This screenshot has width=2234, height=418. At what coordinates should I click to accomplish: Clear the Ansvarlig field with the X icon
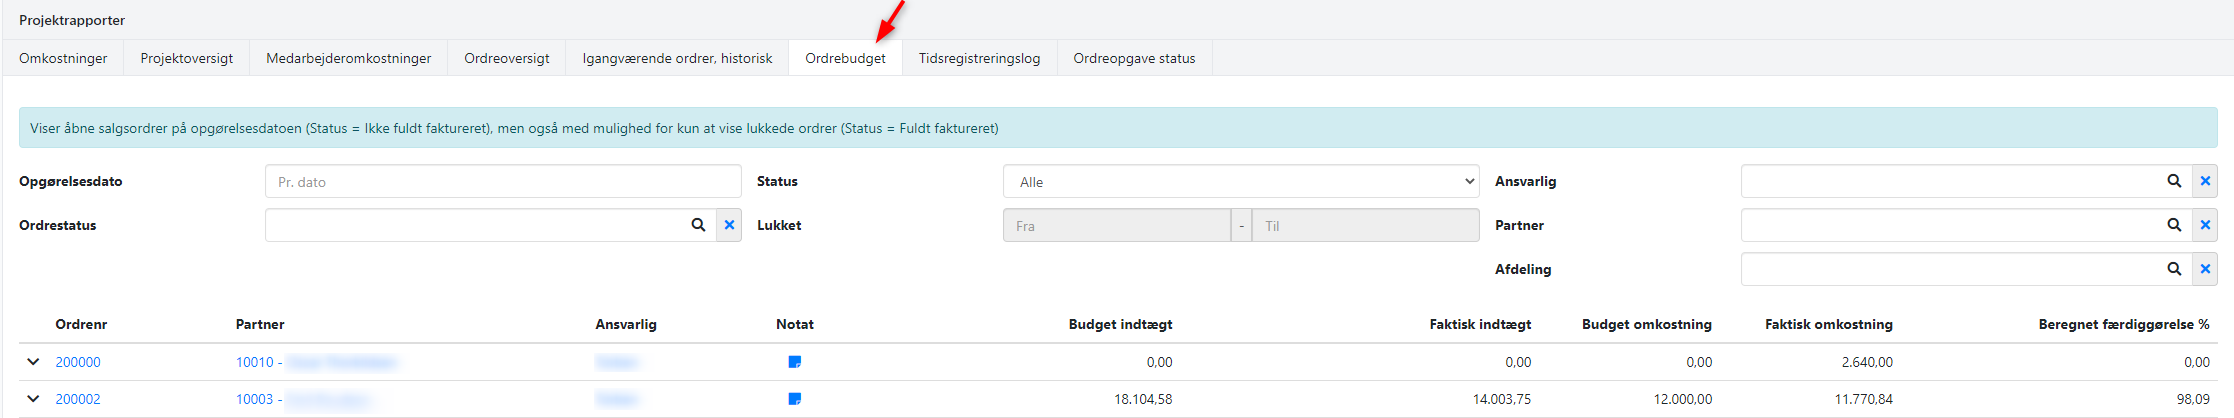tap(2205, 181)
